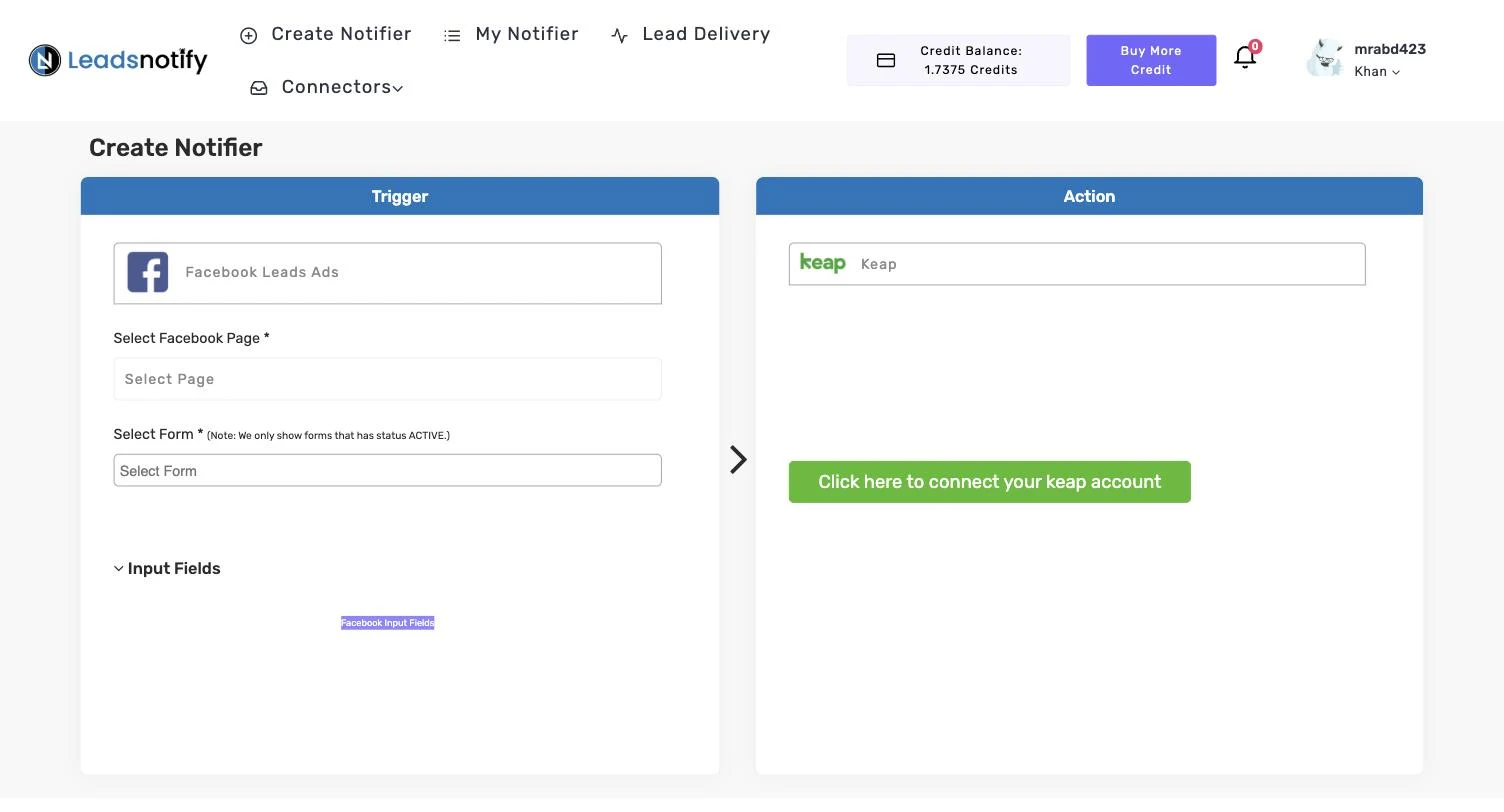Click the pulse icon beside Lead Delivery
The height and width of the screenshot is (812, 1504).
click(619, 35)
